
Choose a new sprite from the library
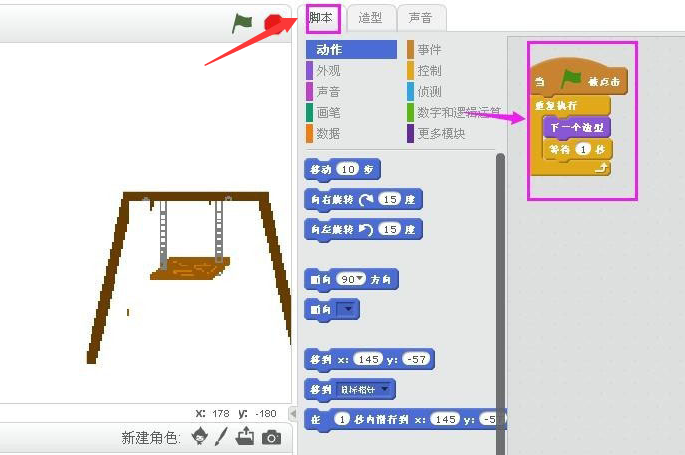pos(201,437)
